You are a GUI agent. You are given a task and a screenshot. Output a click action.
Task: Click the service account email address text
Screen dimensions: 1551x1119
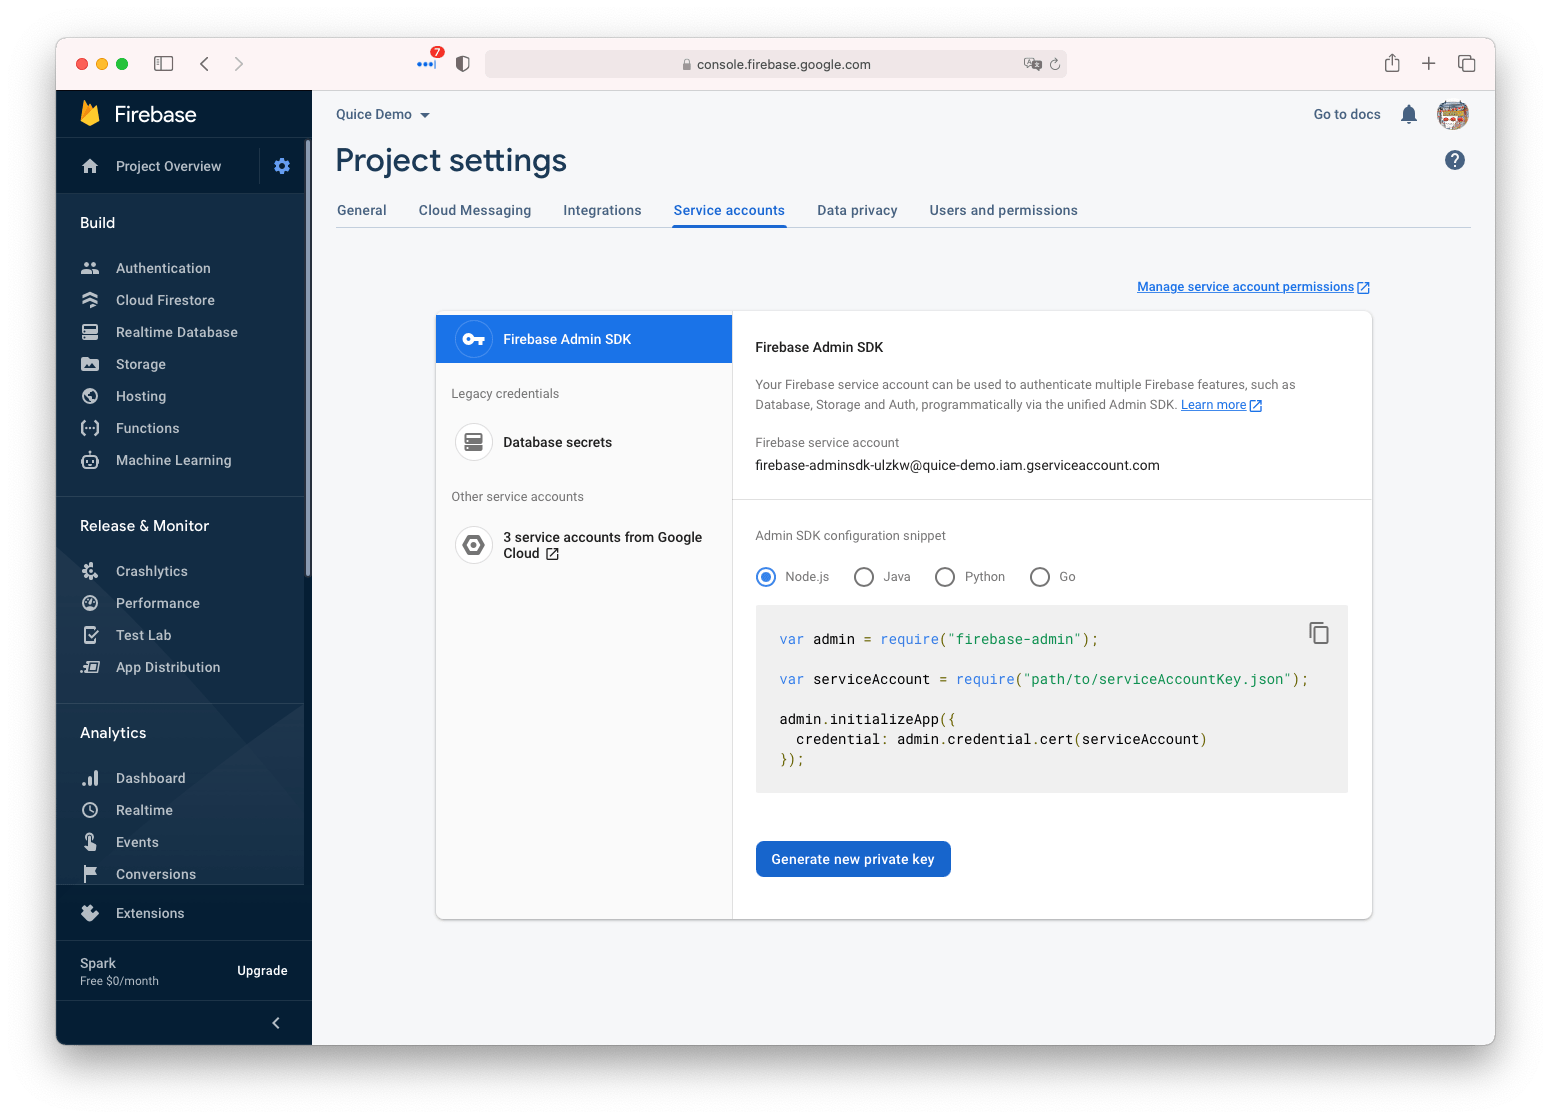coord(957,465)
